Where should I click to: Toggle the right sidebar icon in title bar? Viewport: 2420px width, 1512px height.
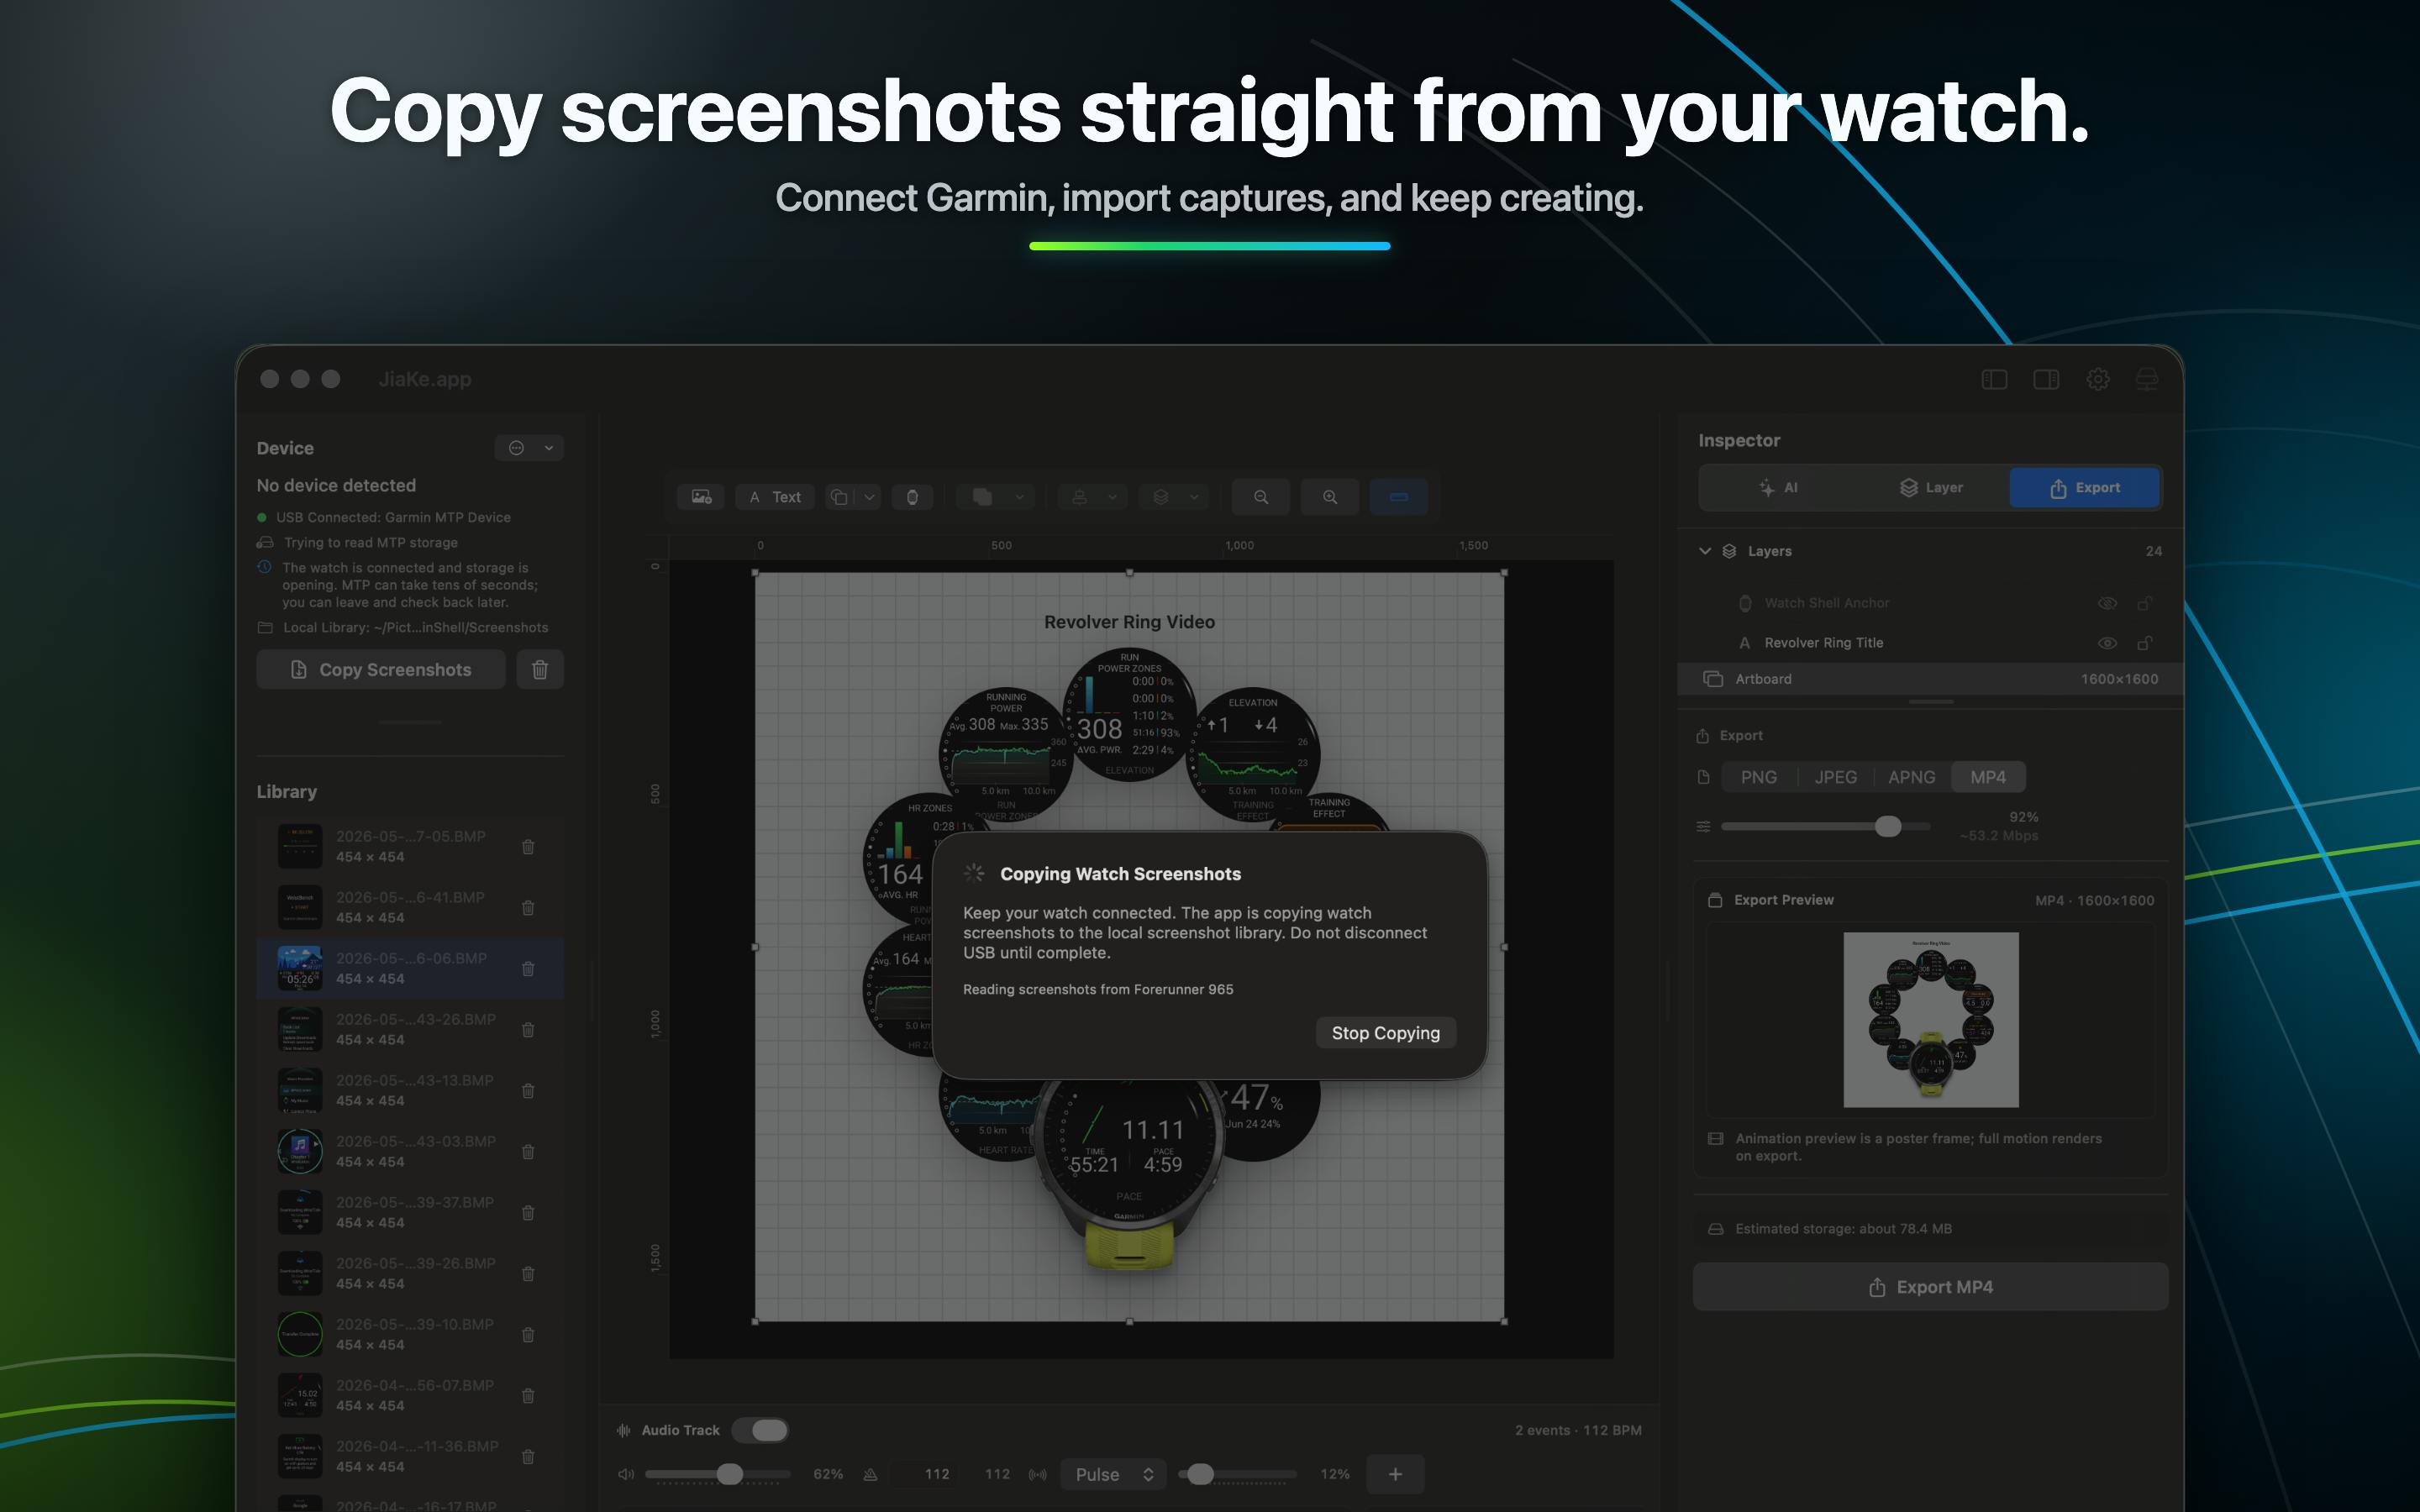(2046, 379)
